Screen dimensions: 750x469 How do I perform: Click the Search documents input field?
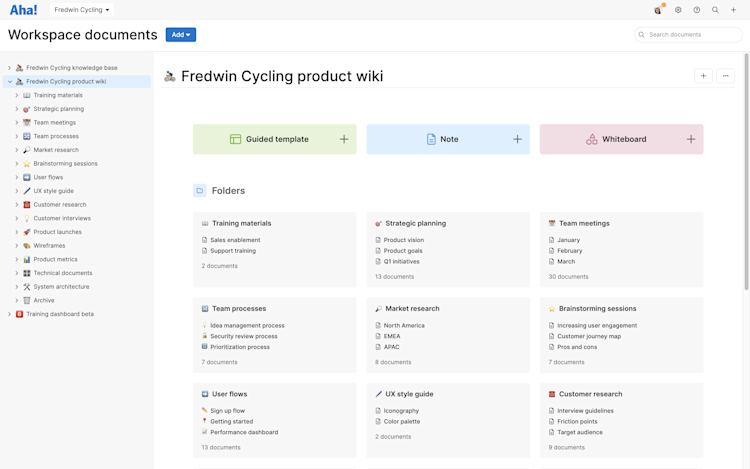688,34
